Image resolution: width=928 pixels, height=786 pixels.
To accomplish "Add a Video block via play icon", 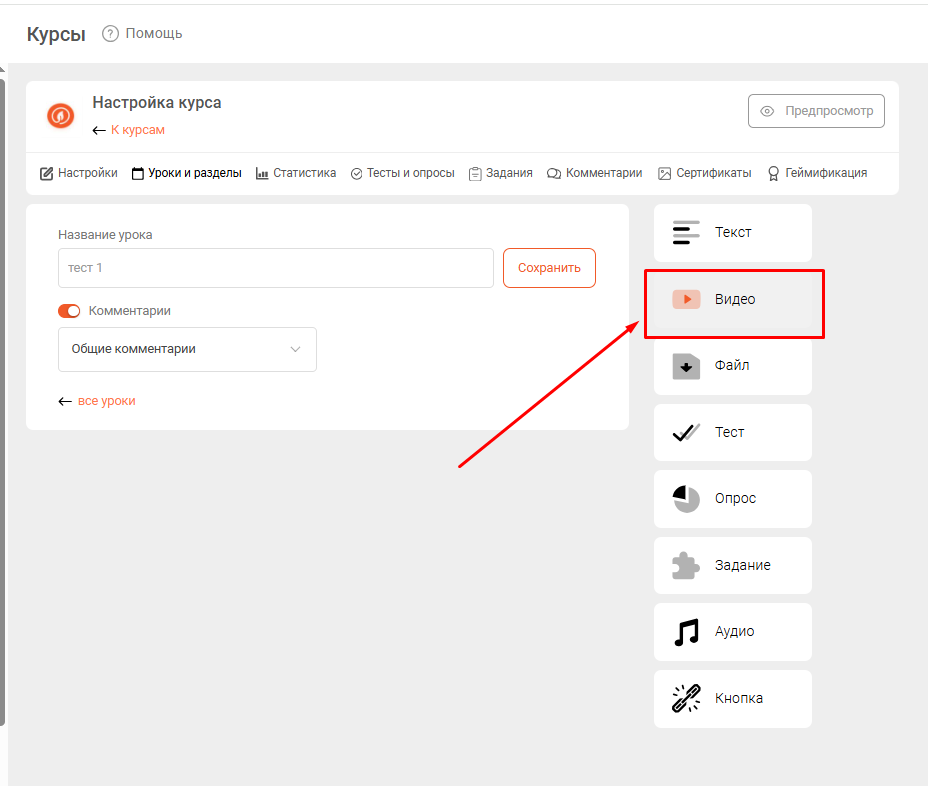I will tap(686, 299).
